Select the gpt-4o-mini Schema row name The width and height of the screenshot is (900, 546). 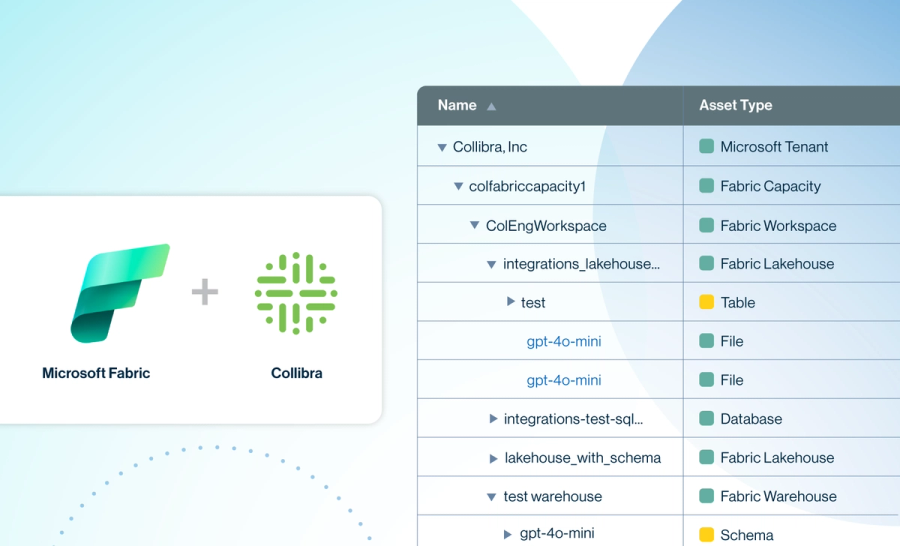[557, 533]
